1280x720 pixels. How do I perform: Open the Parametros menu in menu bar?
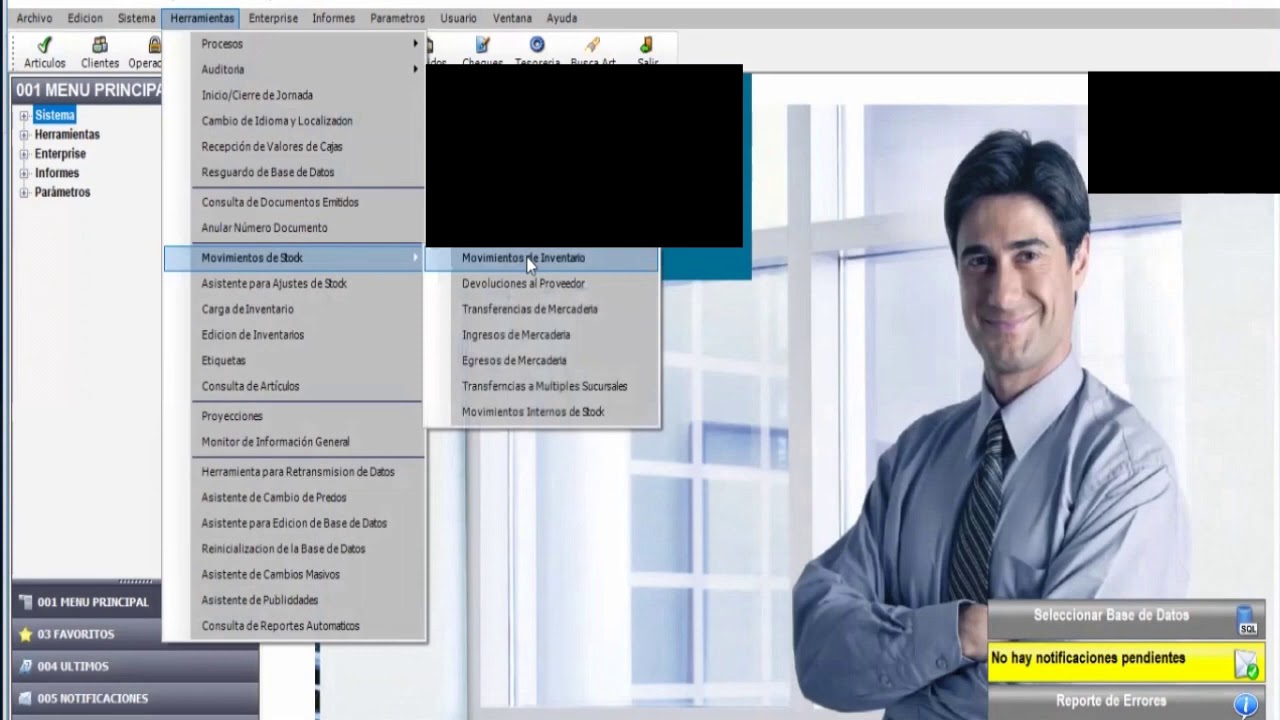click(x=397, y=18)
